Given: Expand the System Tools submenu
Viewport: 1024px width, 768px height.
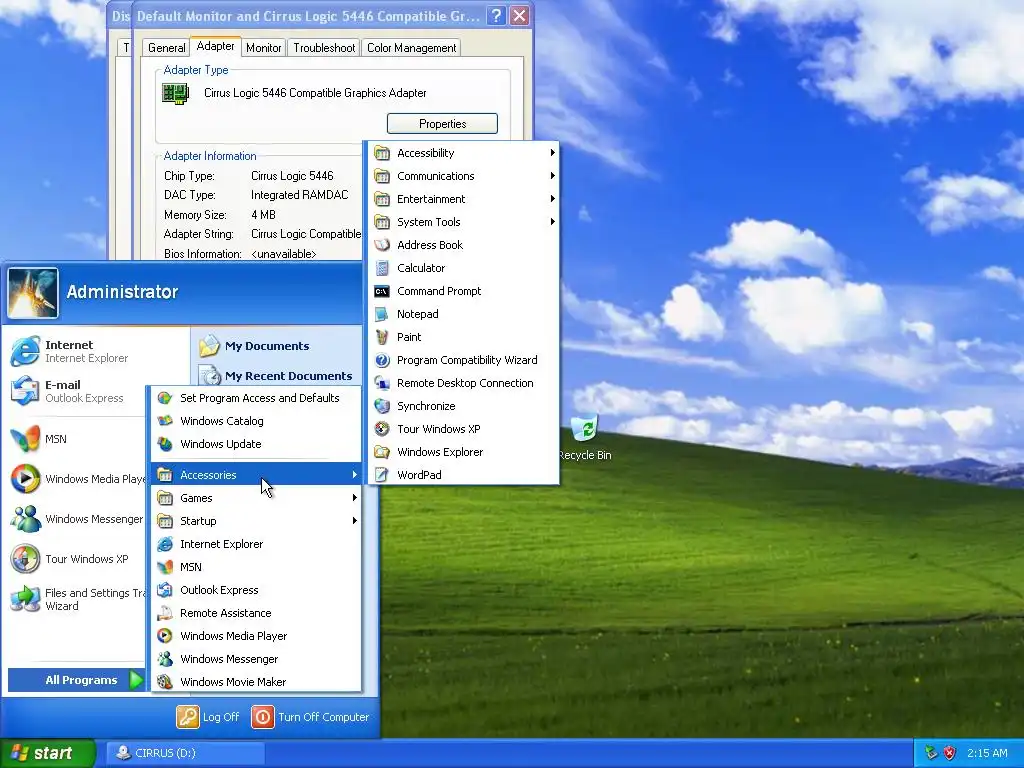Looking at the screenshot, I should click(464, 222).
